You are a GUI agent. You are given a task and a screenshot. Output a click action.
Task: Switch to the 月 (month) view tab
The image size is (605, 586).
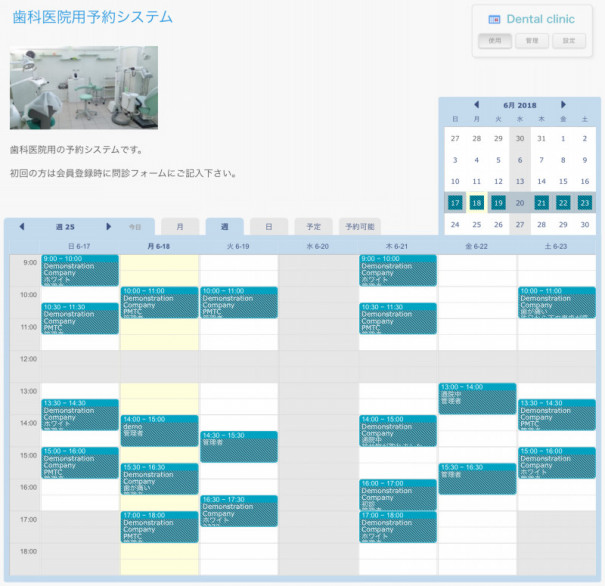coord(179,227)
